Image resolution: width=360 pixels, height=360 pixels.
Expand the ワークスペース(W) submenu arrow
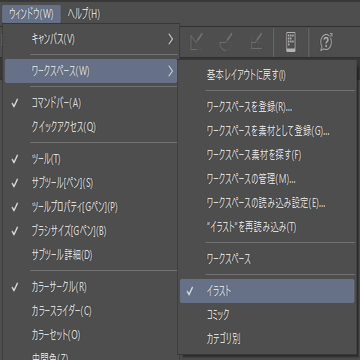click(171, 71)
